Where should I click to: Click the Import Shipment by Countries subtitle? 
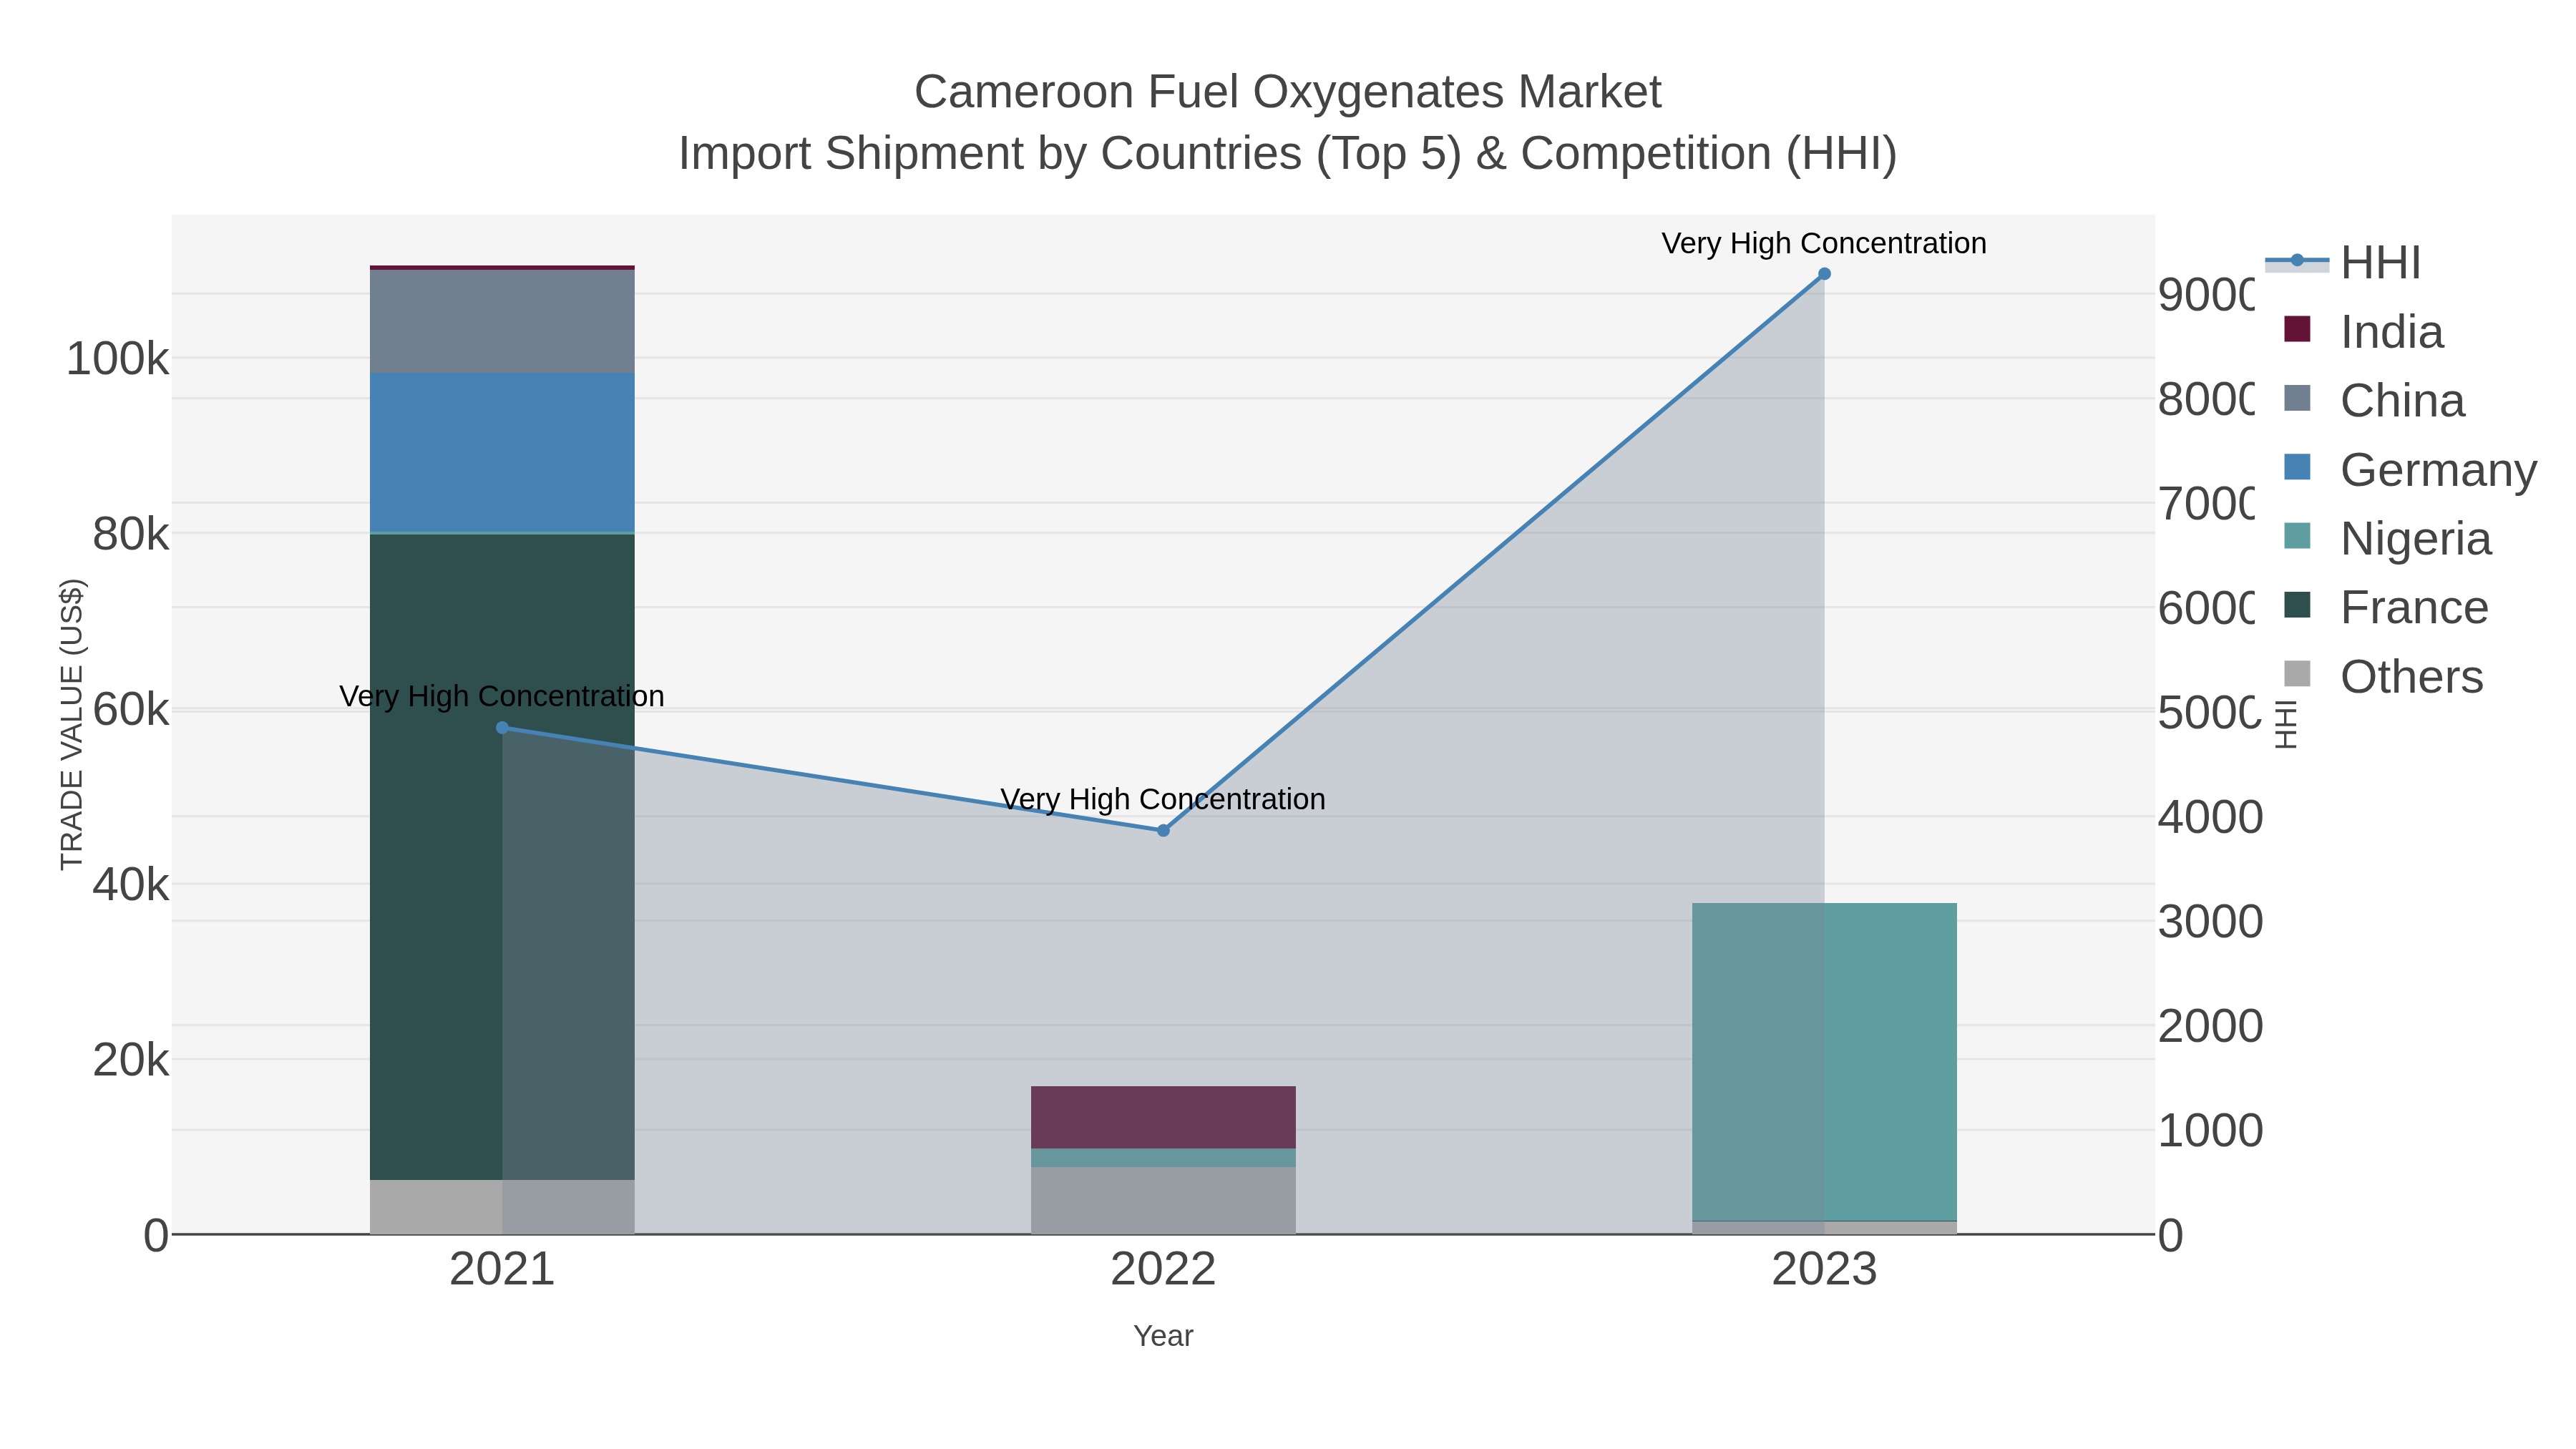tap(1287, 154)
